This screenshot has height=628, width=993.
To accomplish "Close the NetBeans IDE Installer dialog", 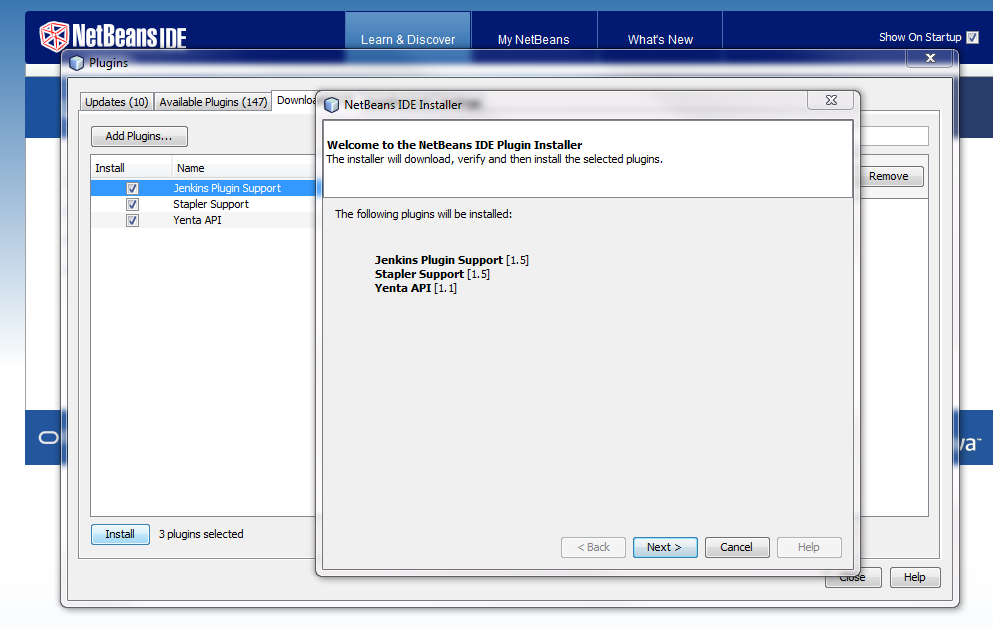I will (x=832, y=100).
